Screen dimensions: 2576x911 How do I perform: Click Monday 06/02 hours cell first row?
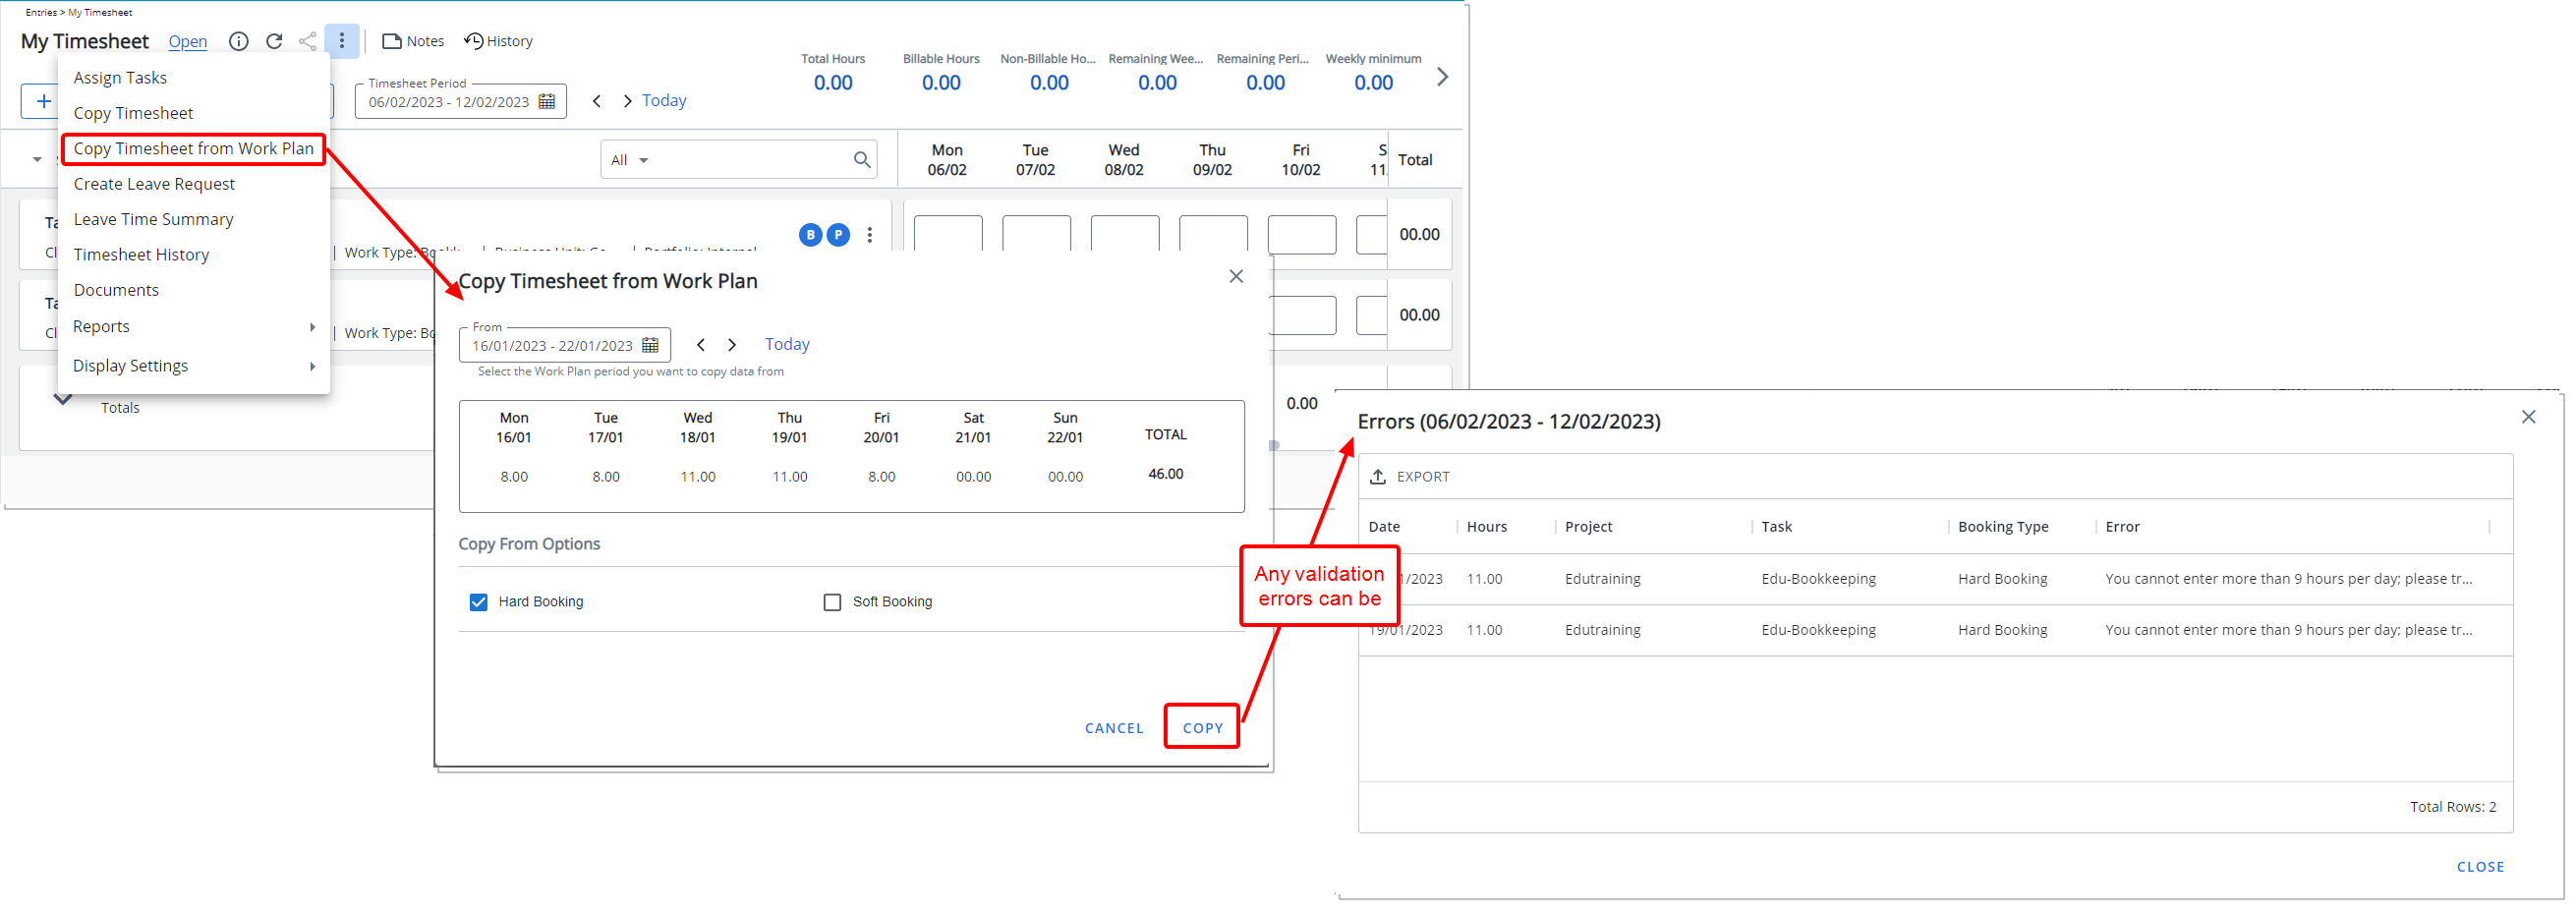(x=948, y=235)
